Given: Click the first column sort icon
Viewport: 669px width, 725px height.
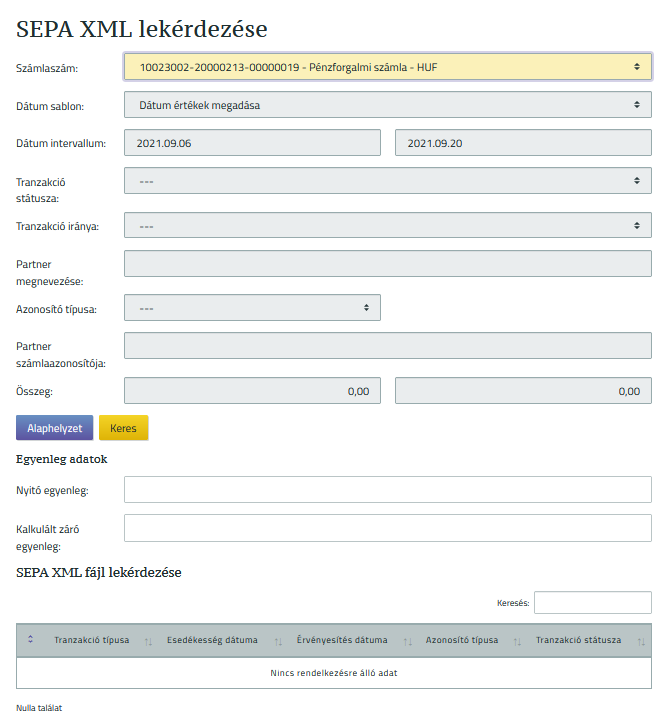Looking at the screenshot, I should (x=30, y=640).
